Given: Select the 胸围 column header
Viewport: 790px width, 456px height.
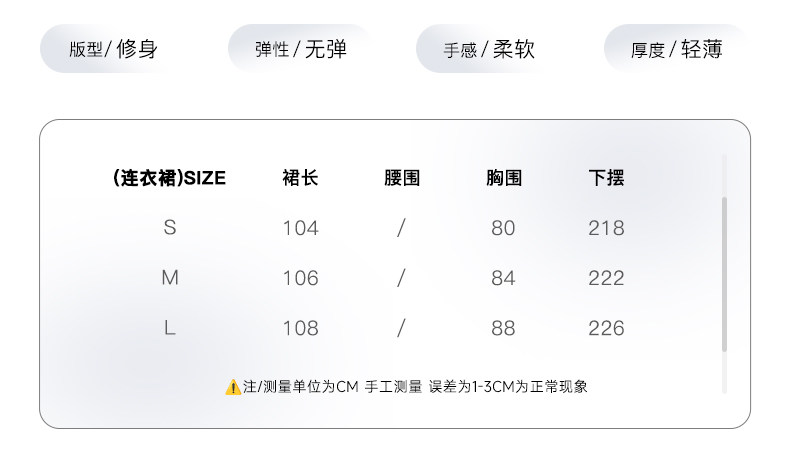Looking at the screenshot, I should (x=504, y=179).
